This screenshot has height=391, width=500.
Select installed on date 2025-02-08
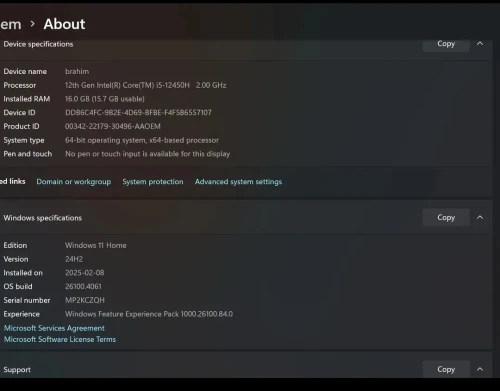pyautogui.click(x=85, y=273)
